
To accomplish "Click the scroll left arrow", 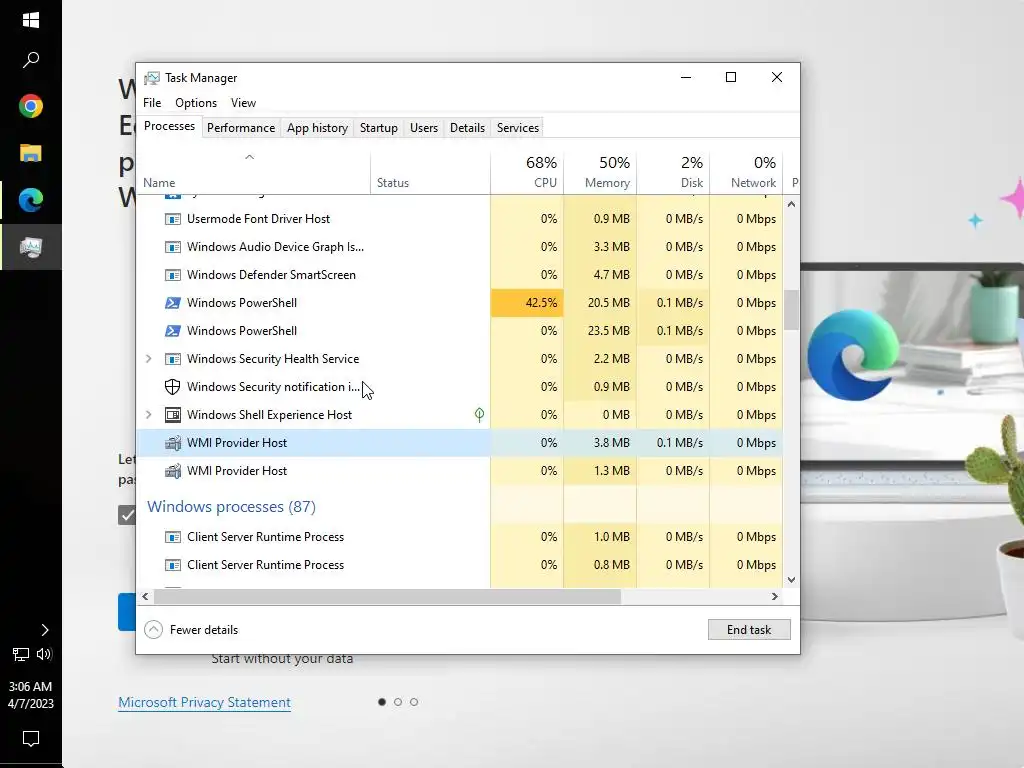I will click(145, 596).
